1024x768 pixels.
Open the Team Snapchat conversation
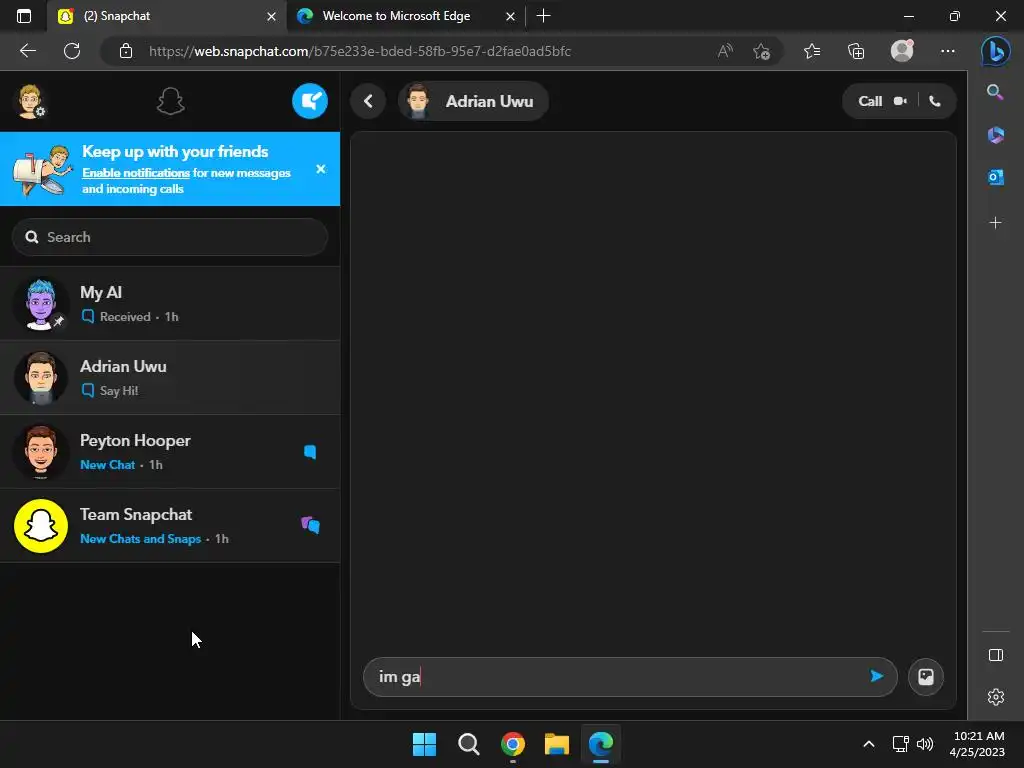[170, 526]
